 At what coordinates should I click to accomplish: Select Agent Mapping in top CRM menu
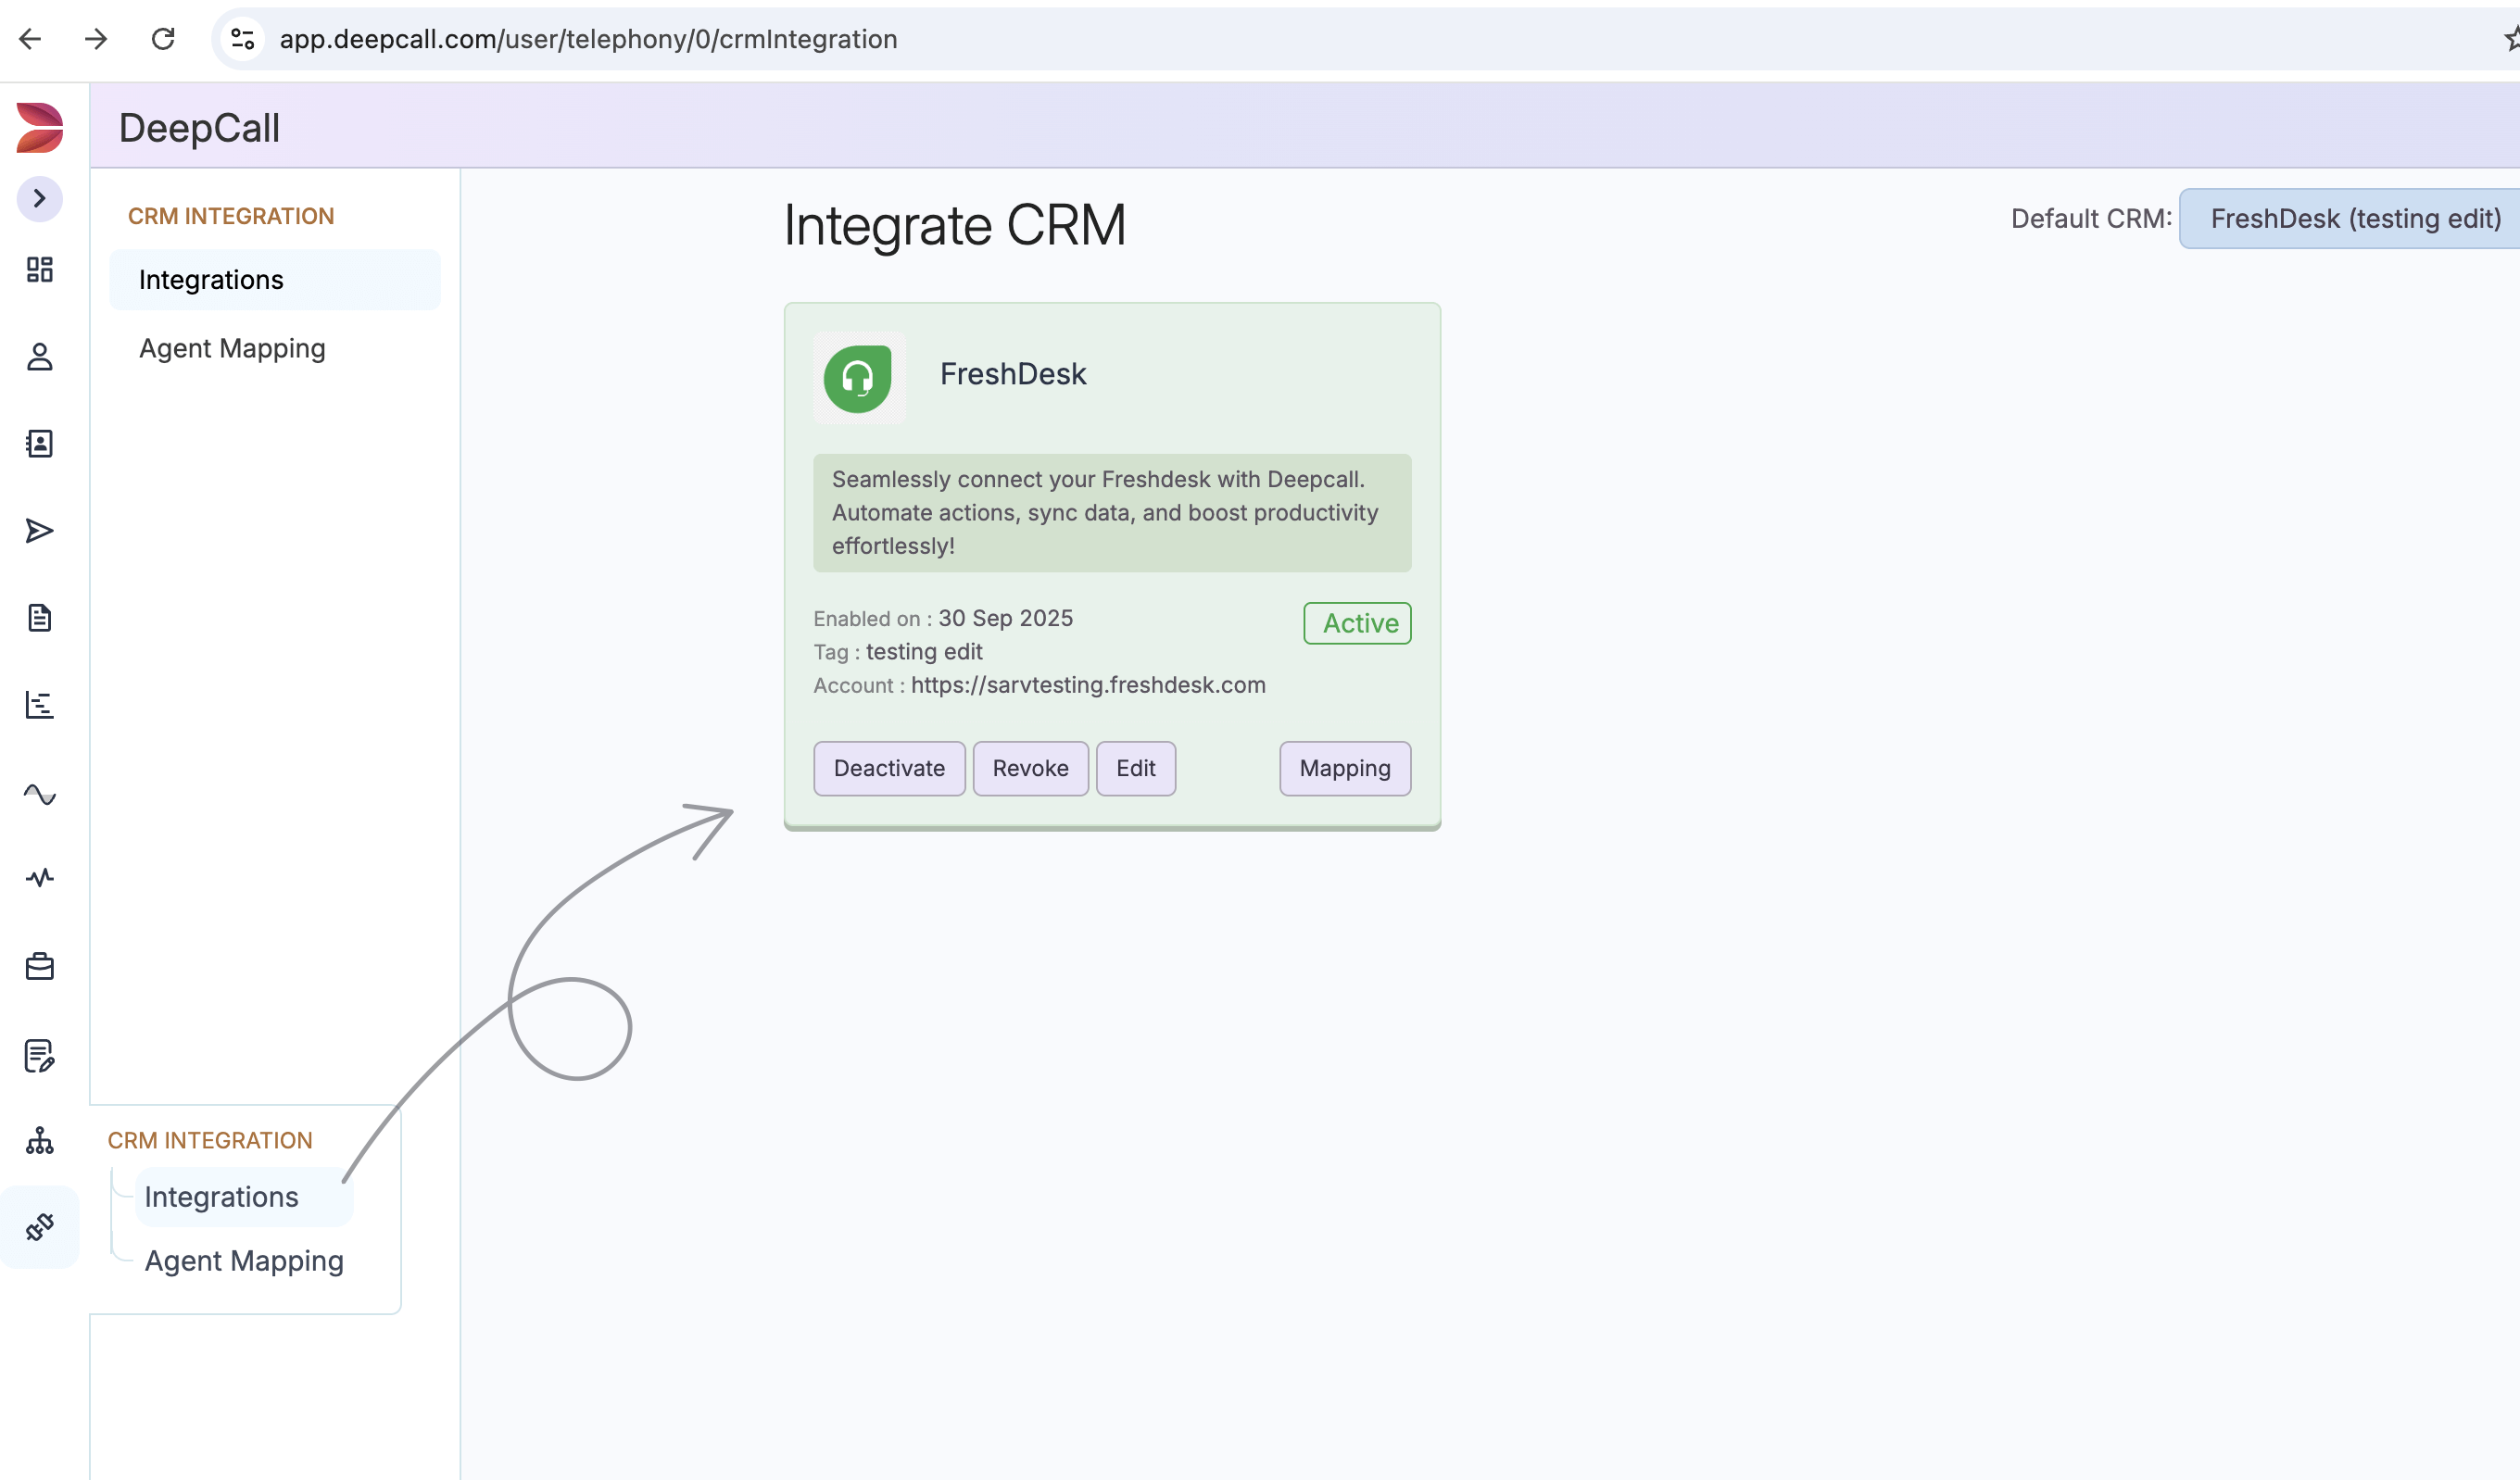(232, 348)
